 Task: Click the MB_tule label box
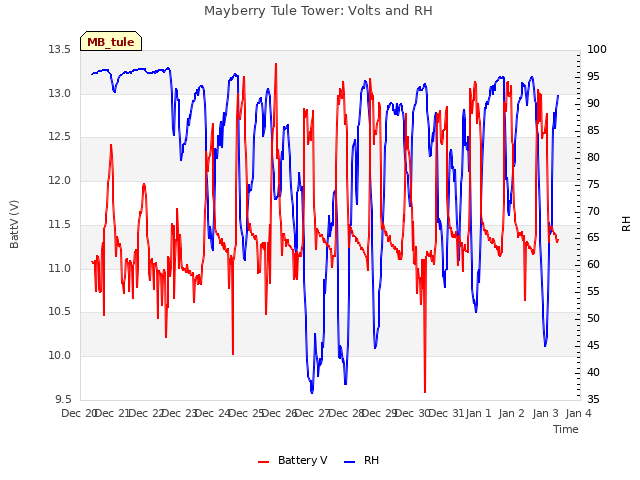[x=111, y=41]
